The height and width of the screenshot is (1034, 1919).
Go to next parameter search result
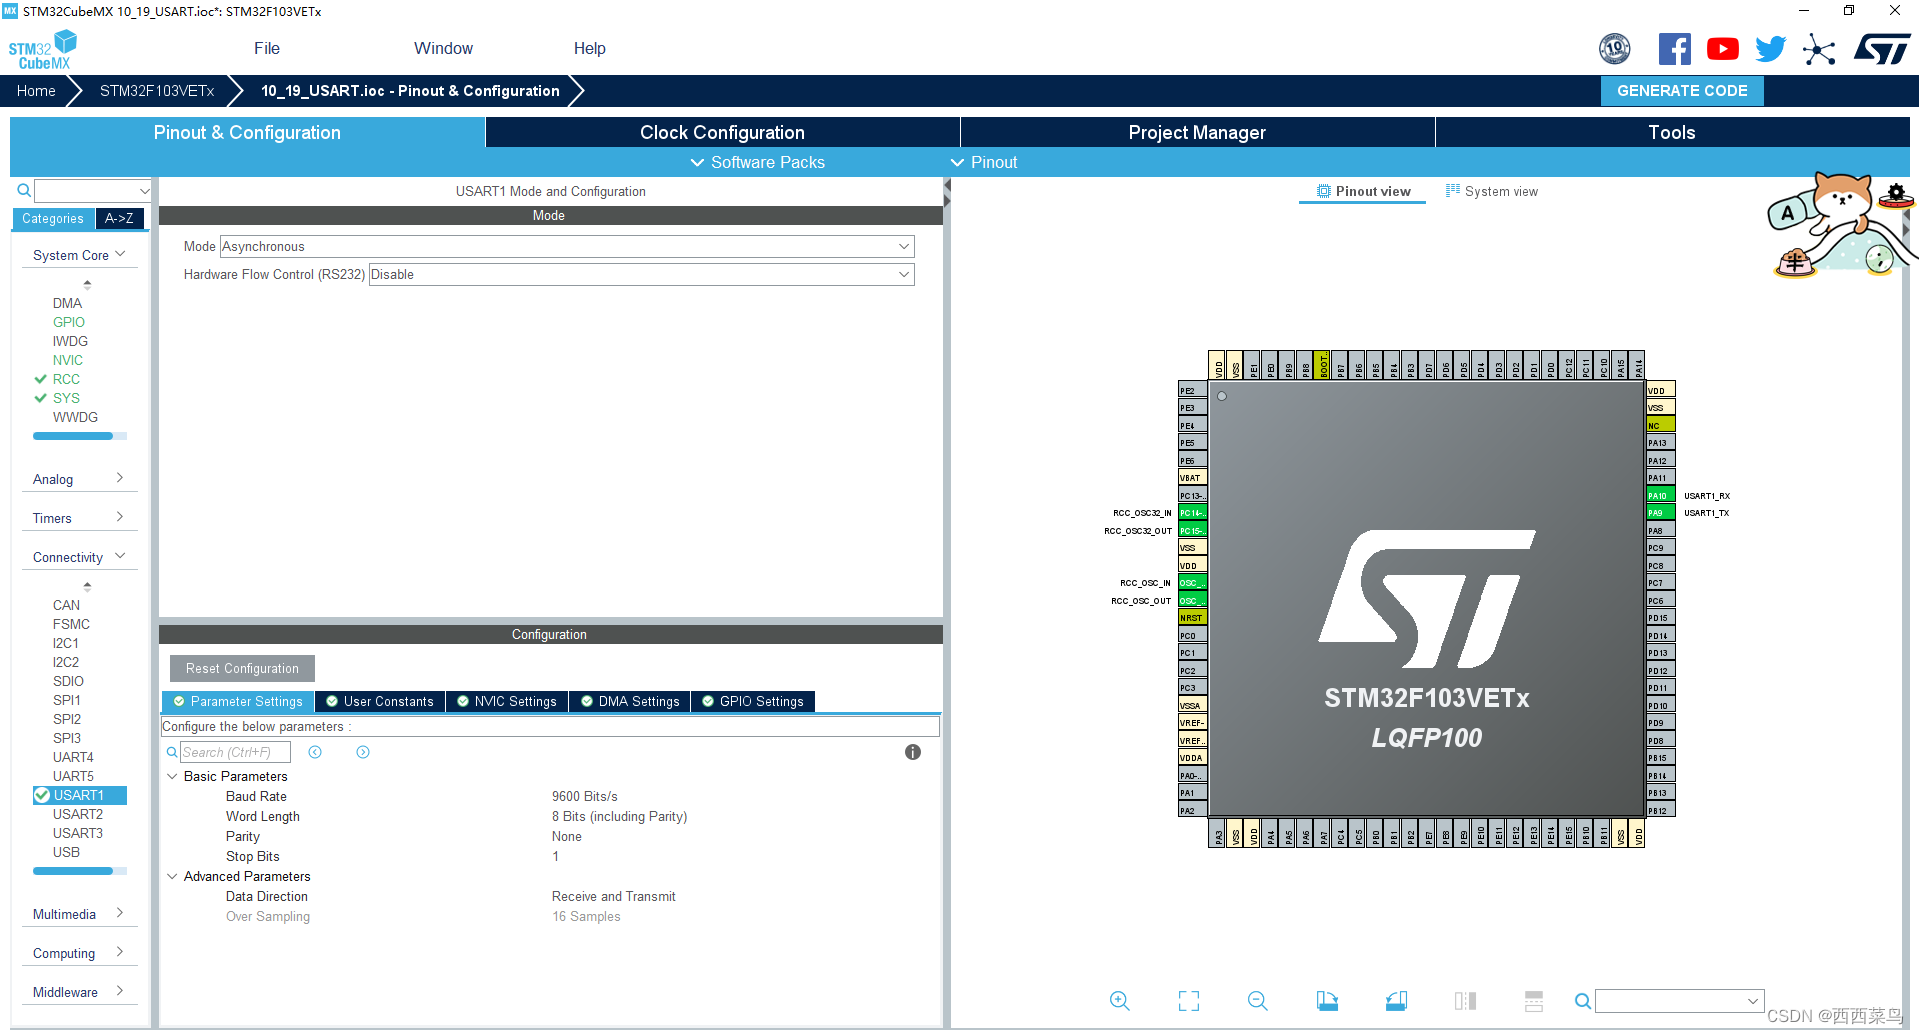(363, 752)
